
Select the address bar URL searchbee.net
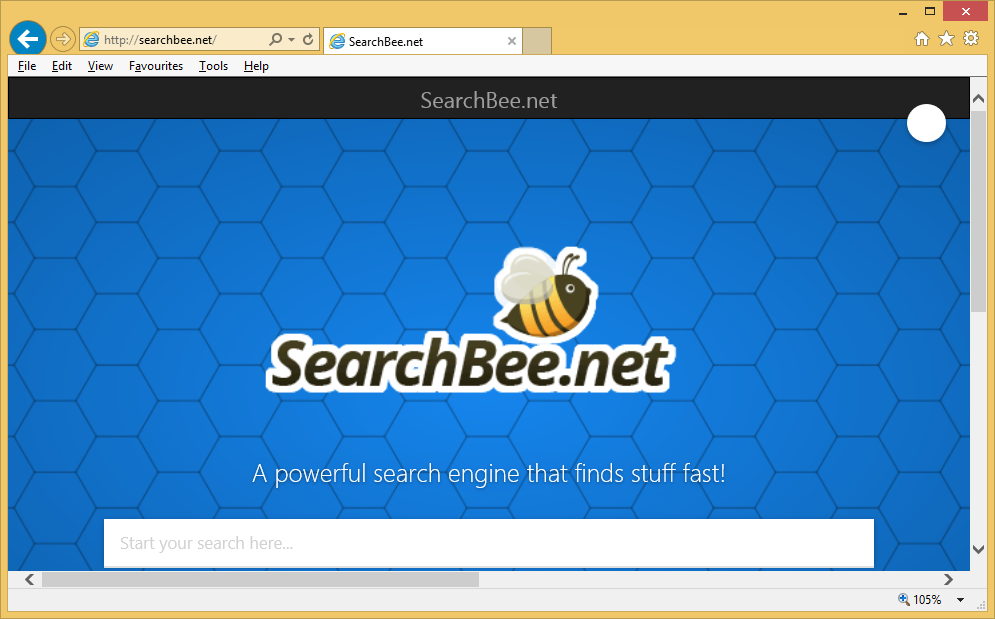160,40
